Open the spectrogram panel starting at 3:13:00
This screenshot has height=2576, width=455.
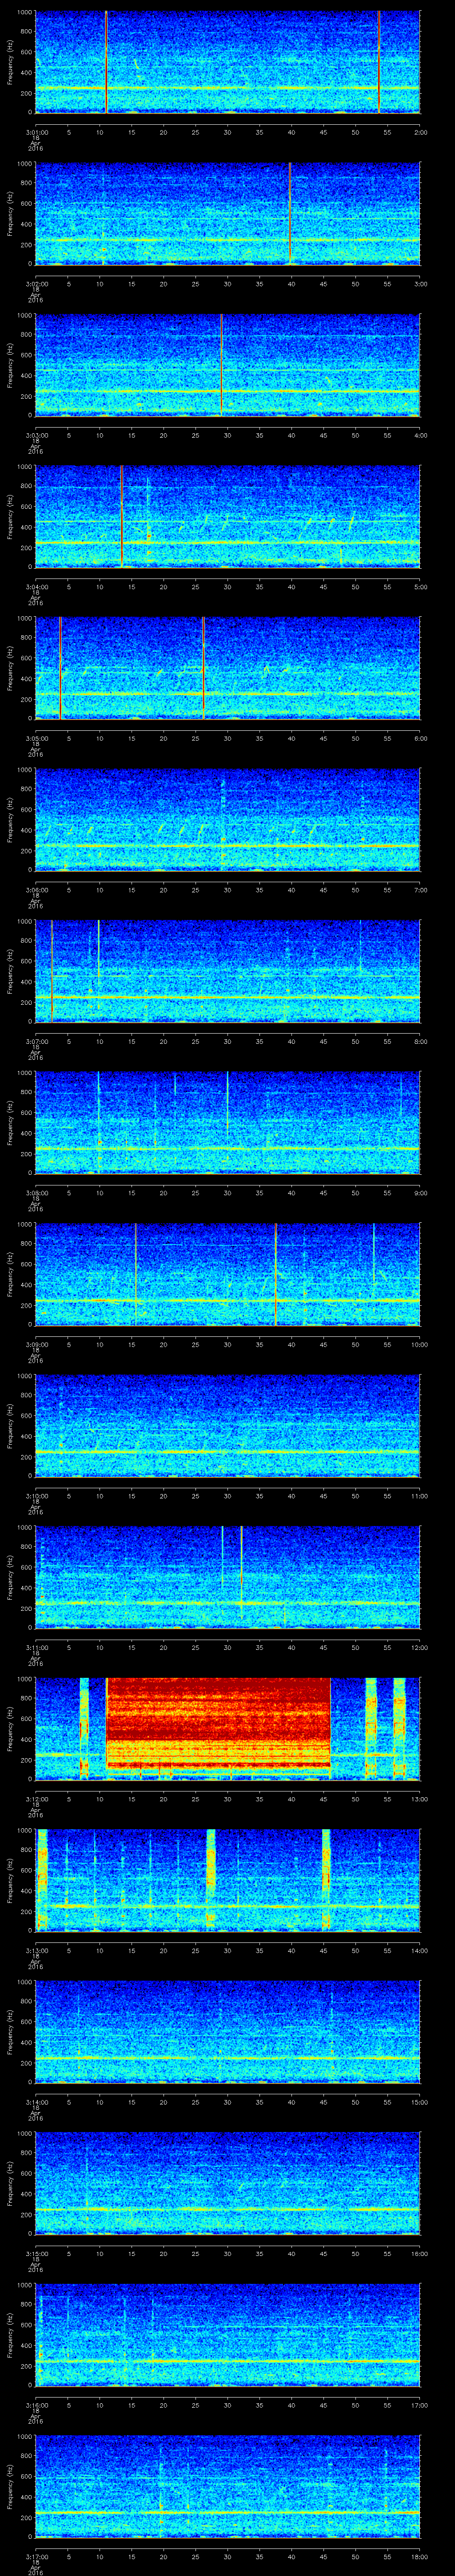pyautogui.click(x=227, y=1880)
